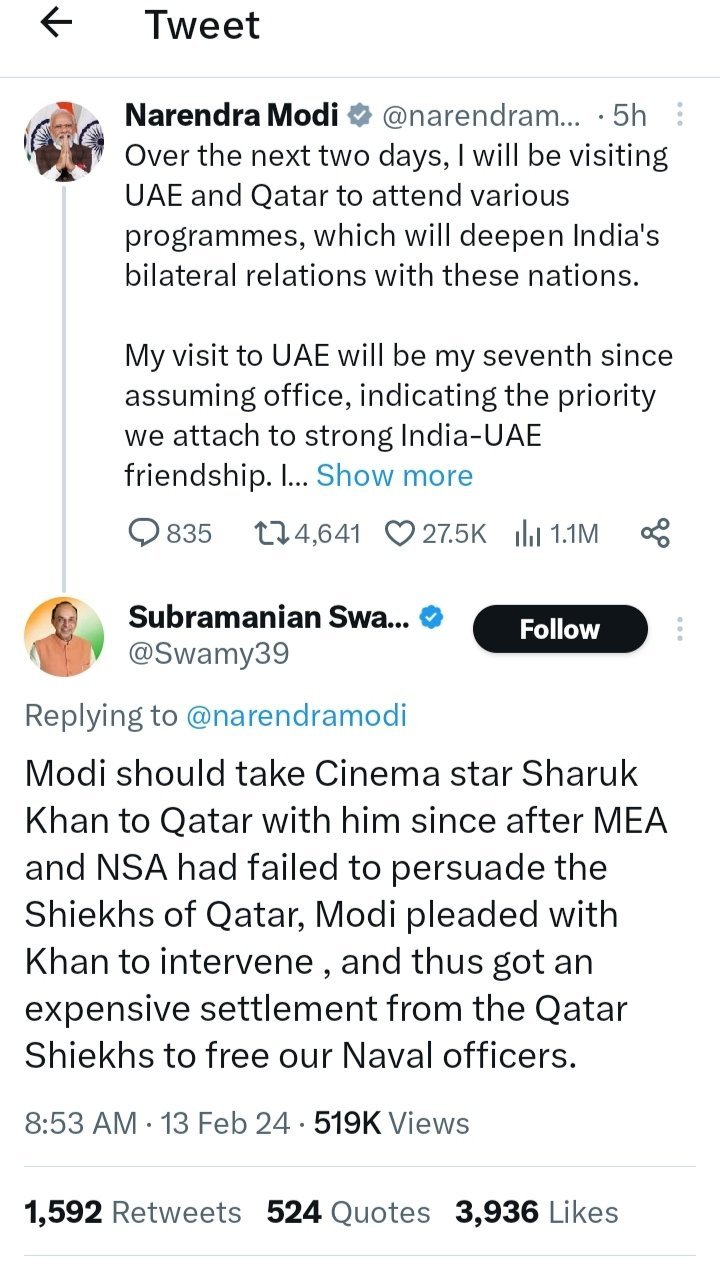The image size is (720, 1264).
Task: Like Modi's tweet with heart icon
Action: tap(400, 534)
